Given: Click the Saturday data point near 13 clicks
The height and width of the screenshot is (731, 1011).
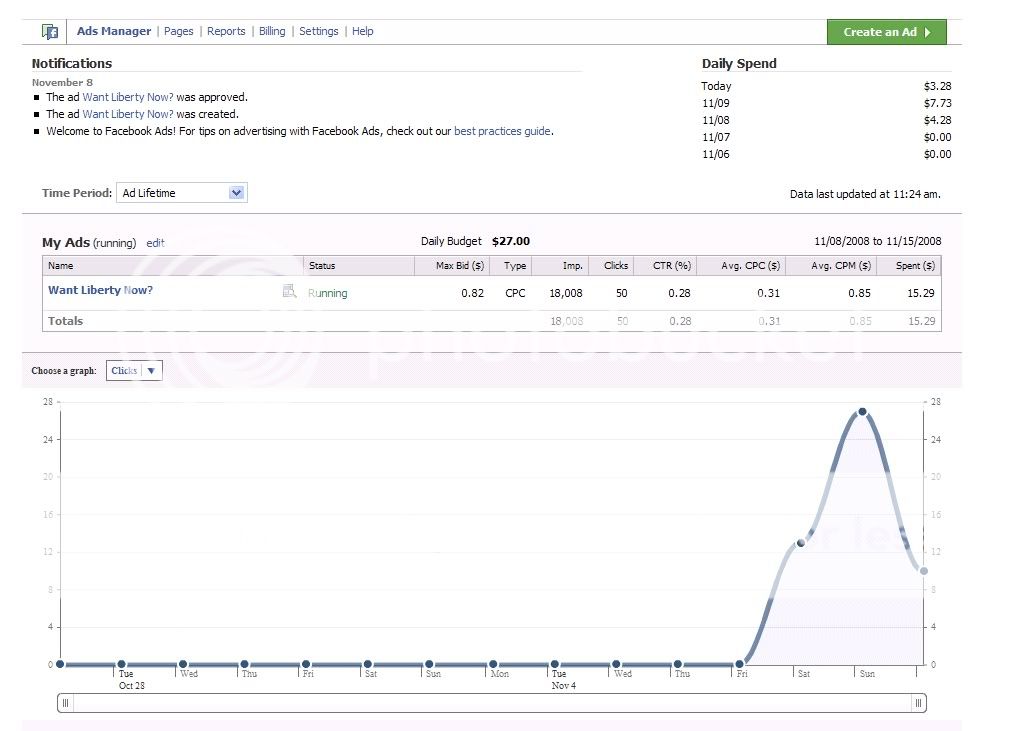Looking at the screenshot, I should point(801,543).
